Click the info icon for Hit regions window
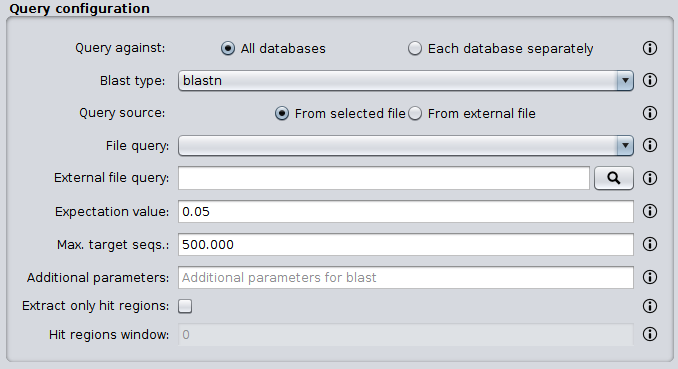Image resolution: width=678 pixels, height=369 pixels. 649,334
